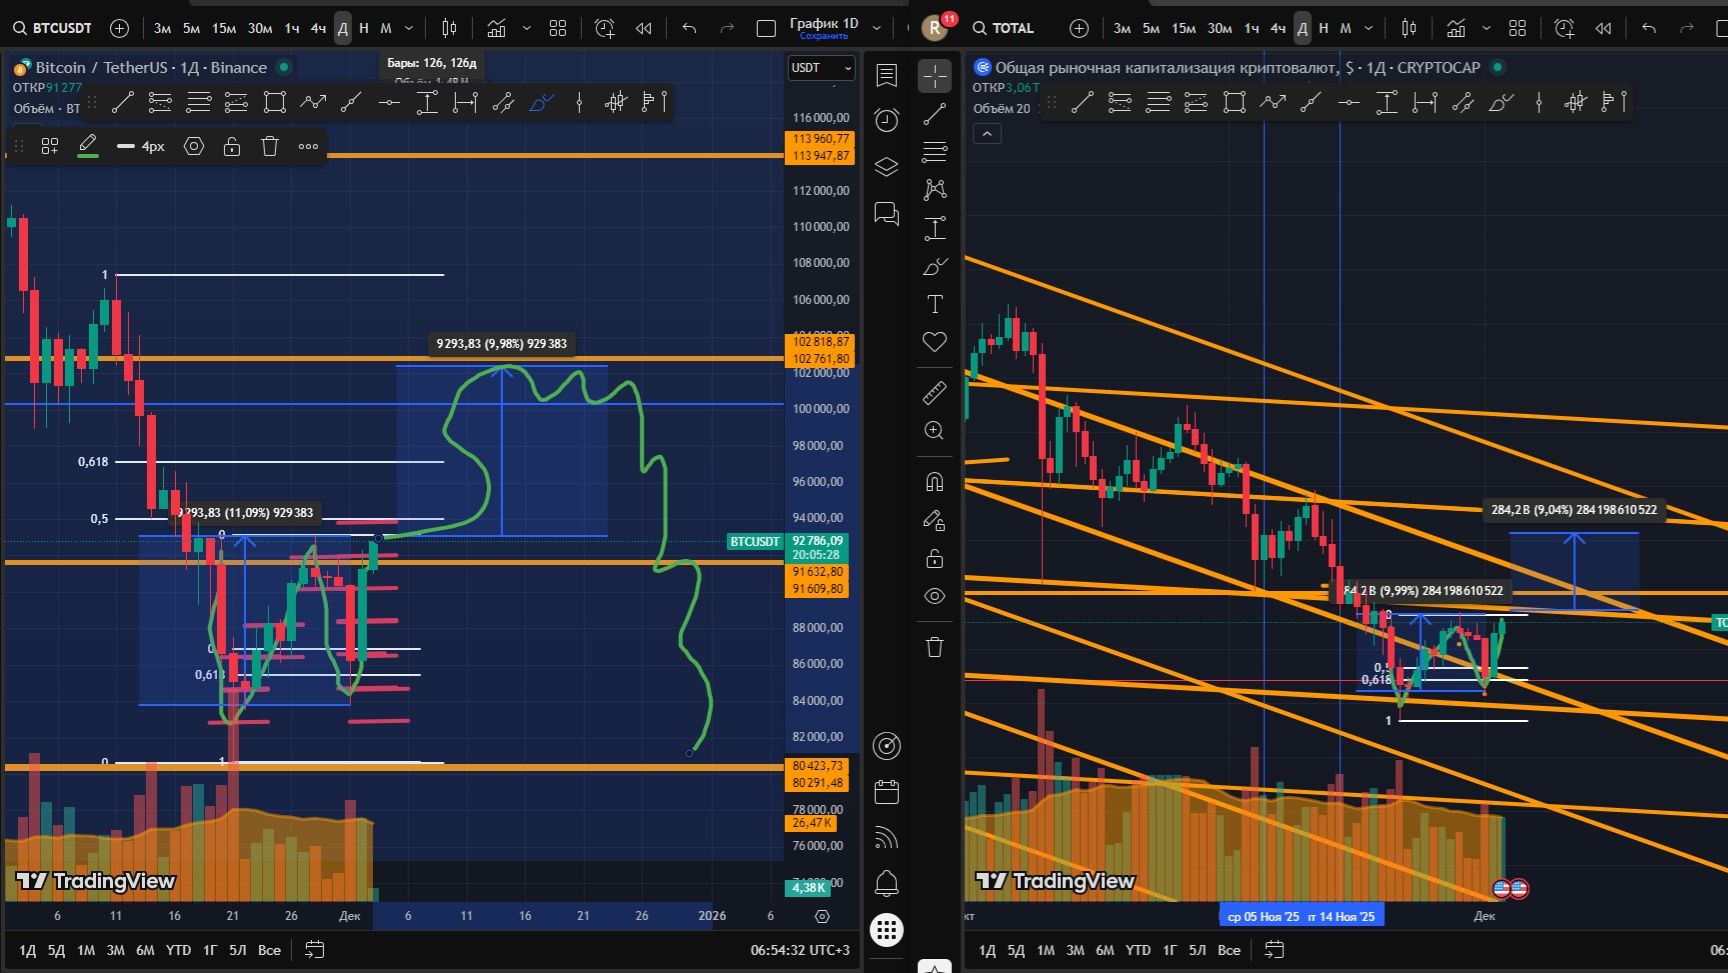Open apps grid launcher at sidebar bottom
Viewport: 1728px width, 973px height.
(x=886, y=930)
